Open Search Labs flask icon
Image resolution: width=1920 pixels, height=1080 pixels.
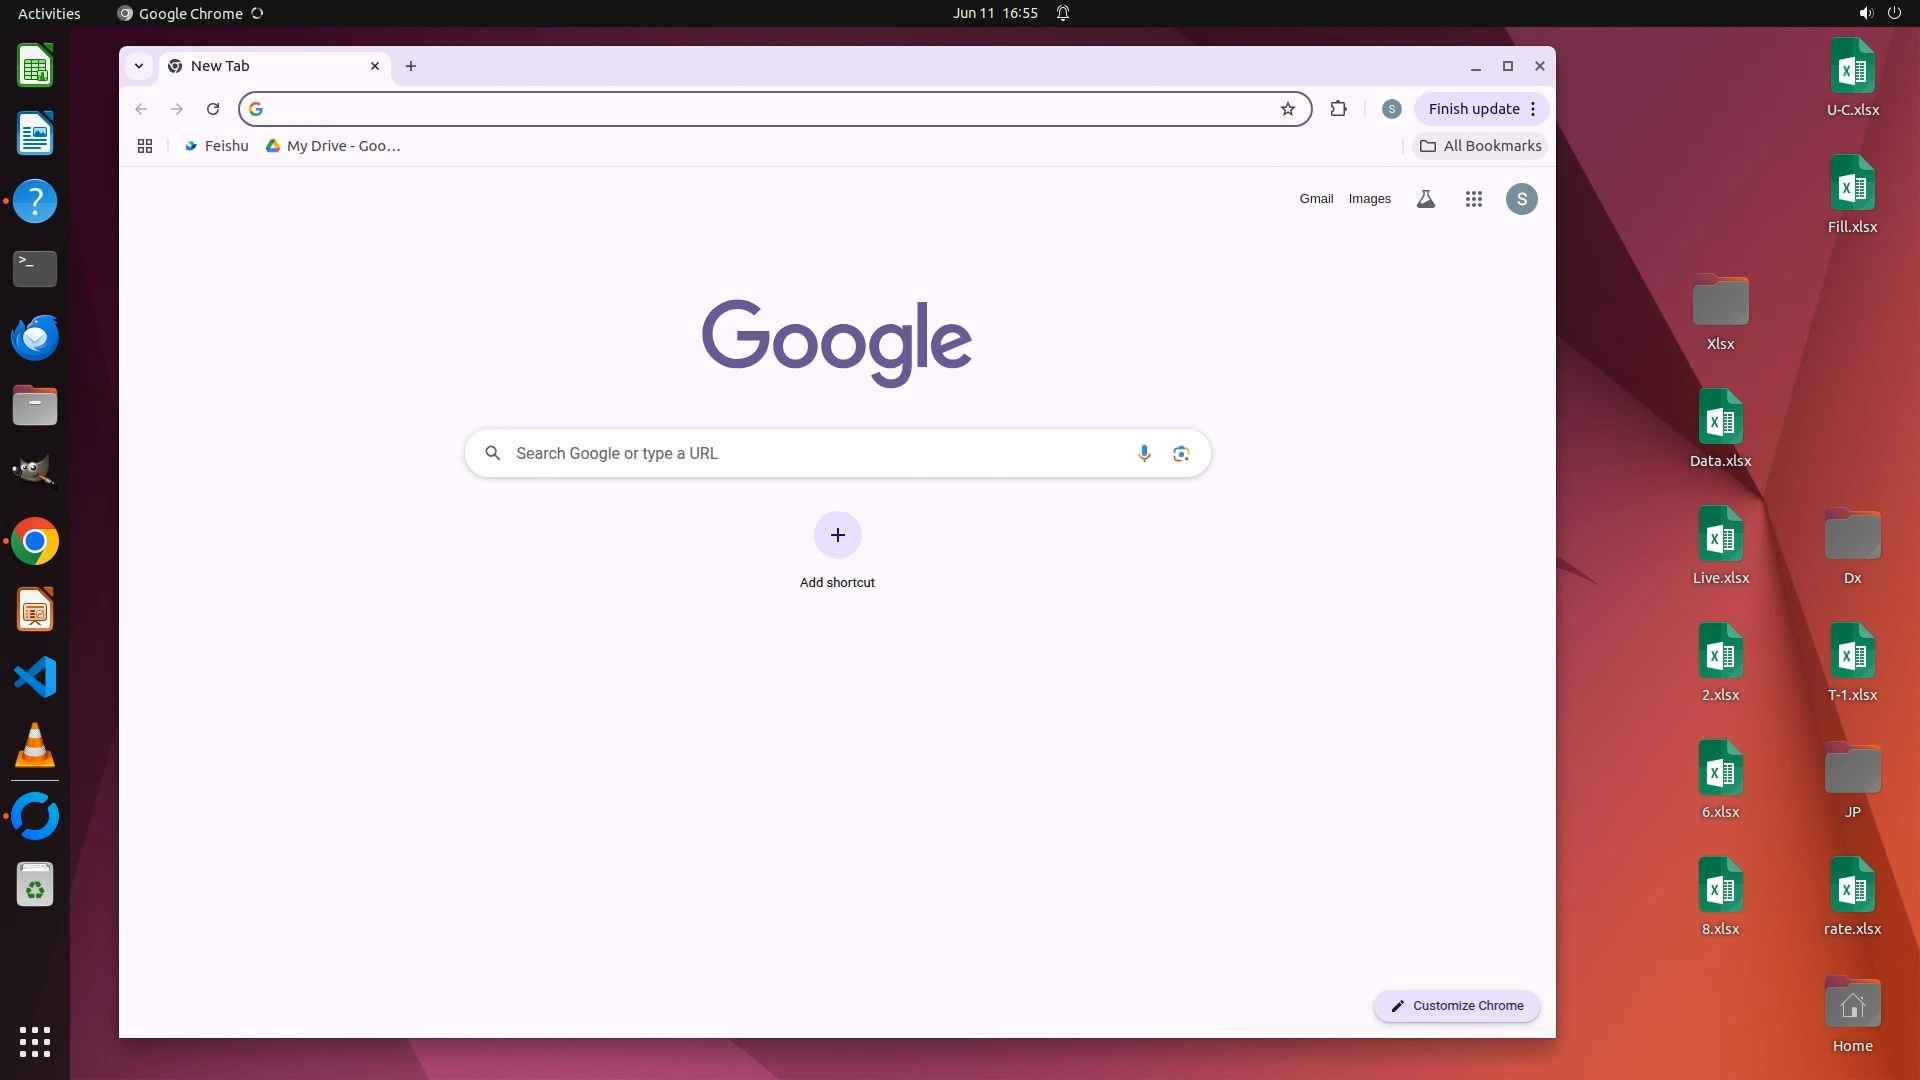point(1426,199)
